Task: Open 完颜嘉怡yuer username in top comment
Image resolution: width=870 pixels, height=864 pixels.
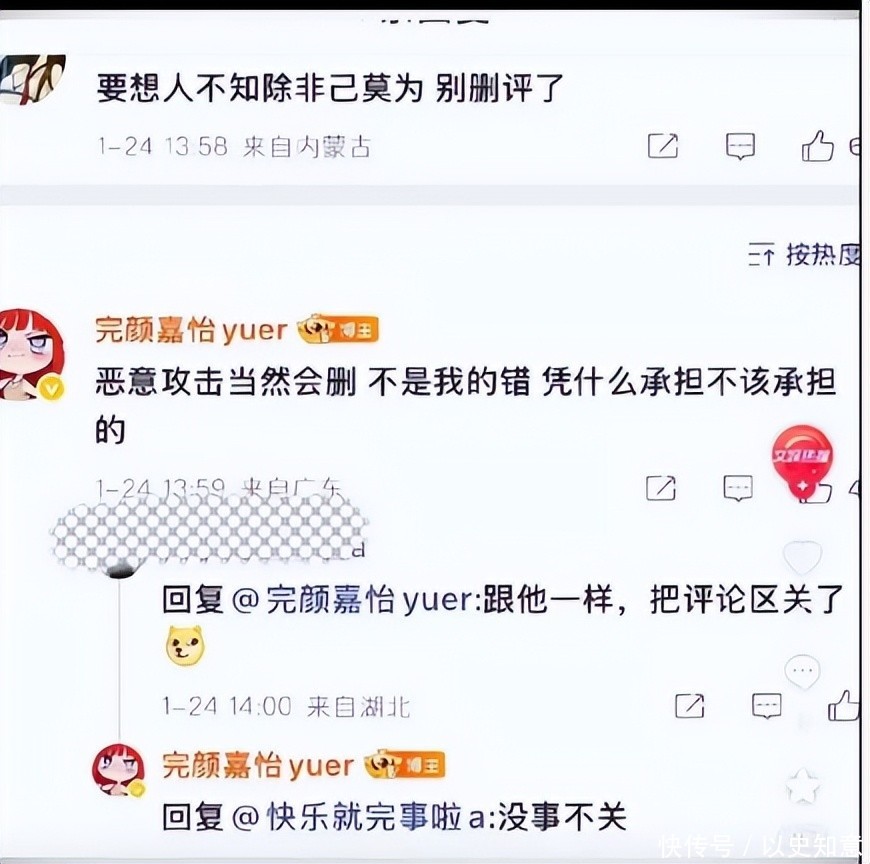Action: point(191,331)
